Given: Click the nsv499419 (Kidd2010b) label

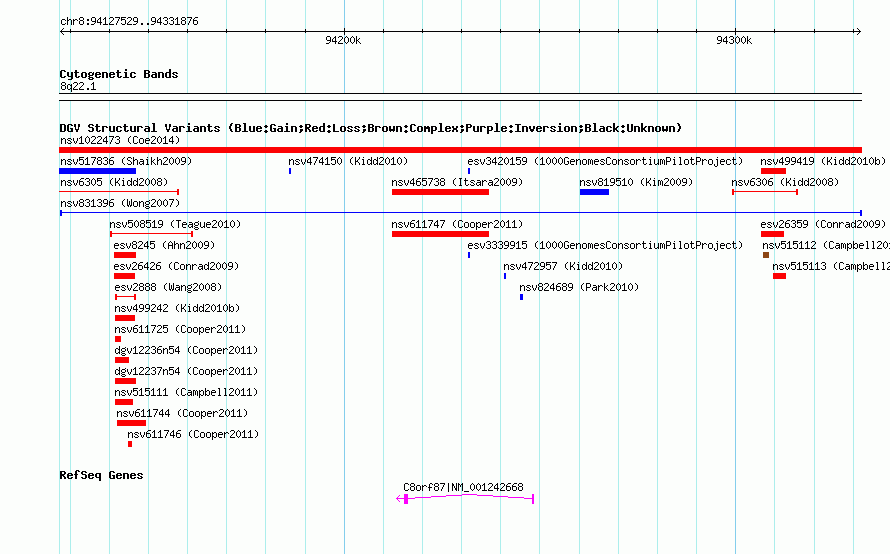Looking at the screenshot, I should point(823,161).
